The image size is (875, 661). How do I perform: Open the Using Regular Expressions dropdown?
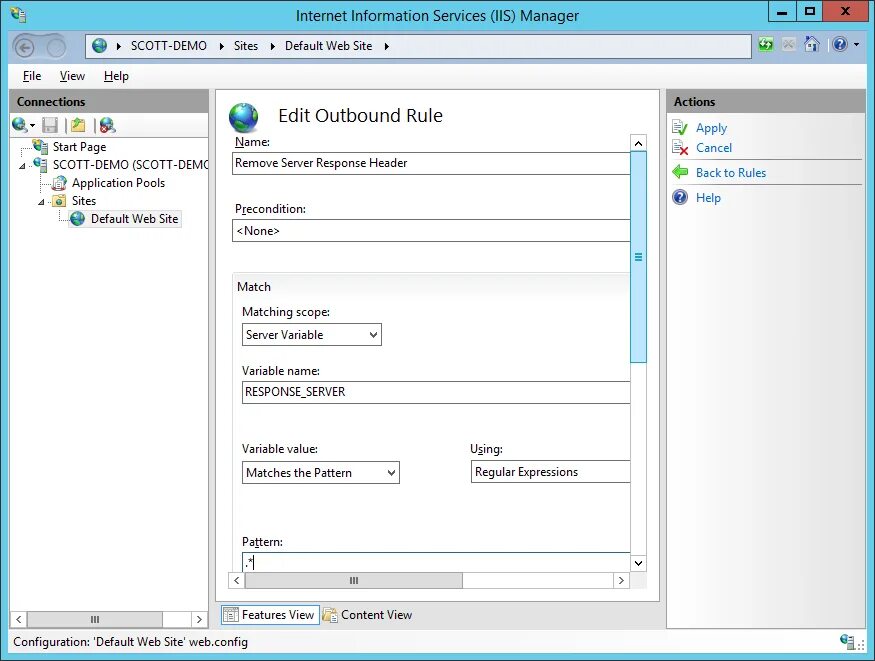[550, 472]
